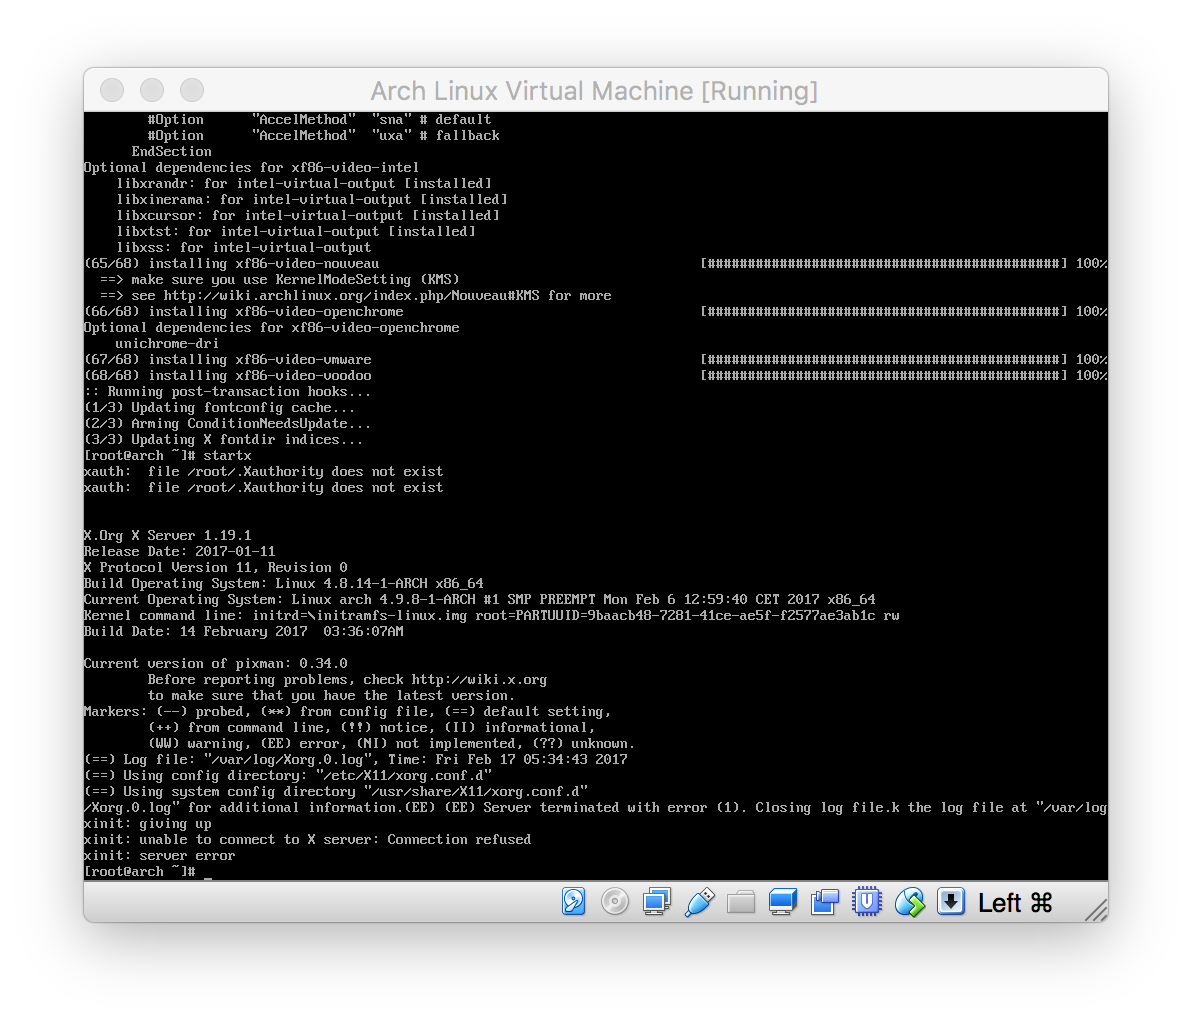Click the zoom button in title bar

[x=192, y=90]
